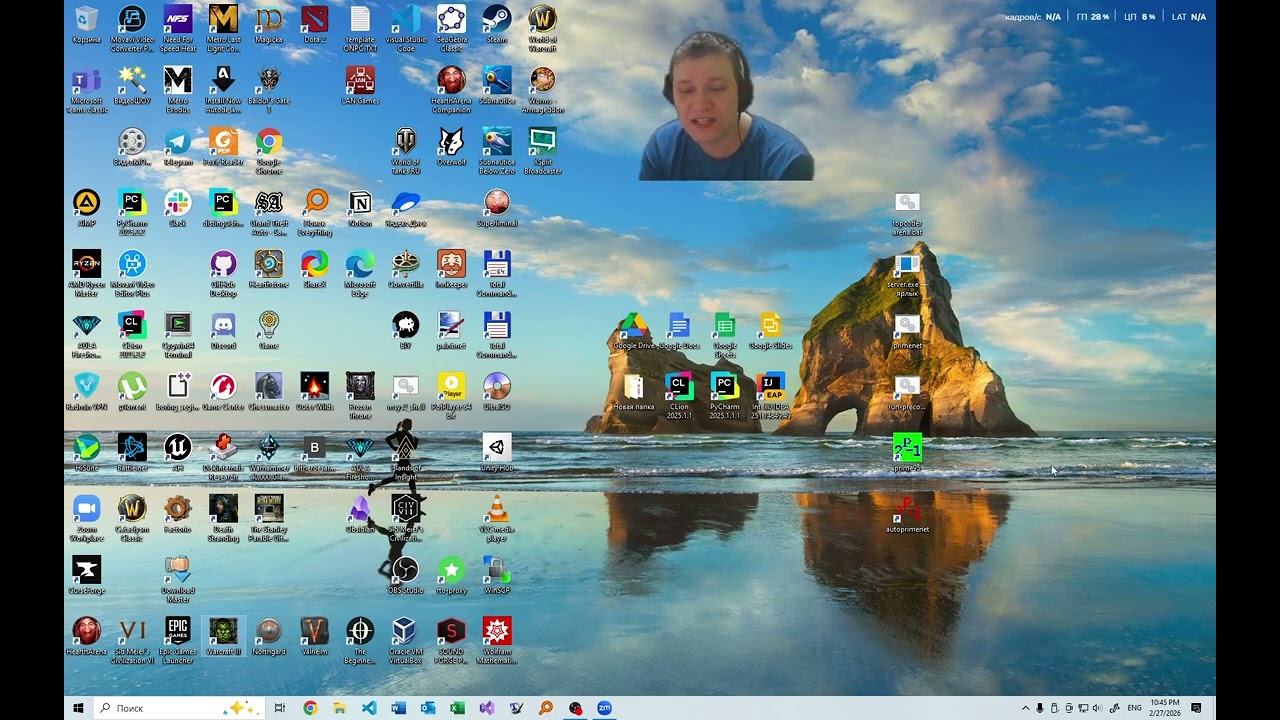The height and width of the screenshot is (720, 1280).
Task: Select the Metro Exodus shortcut
Action: (178, 91)
